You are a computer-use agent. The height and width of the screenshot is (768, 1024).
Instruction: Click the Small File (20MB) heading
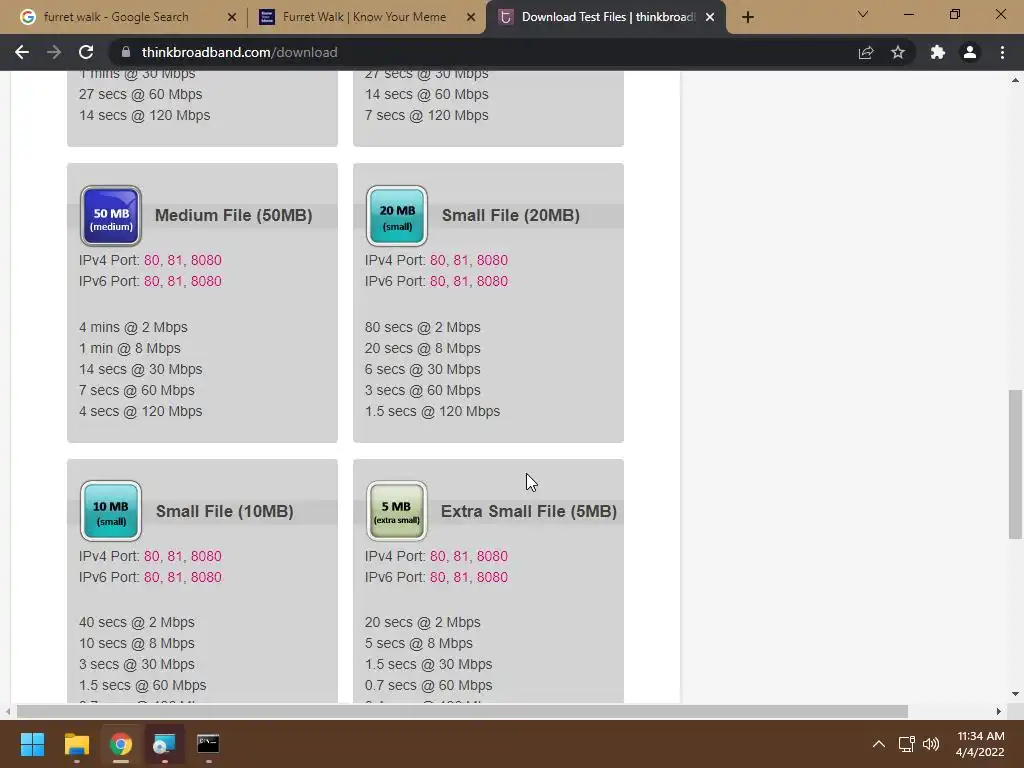pyautogui.click(x=511, y=216)
